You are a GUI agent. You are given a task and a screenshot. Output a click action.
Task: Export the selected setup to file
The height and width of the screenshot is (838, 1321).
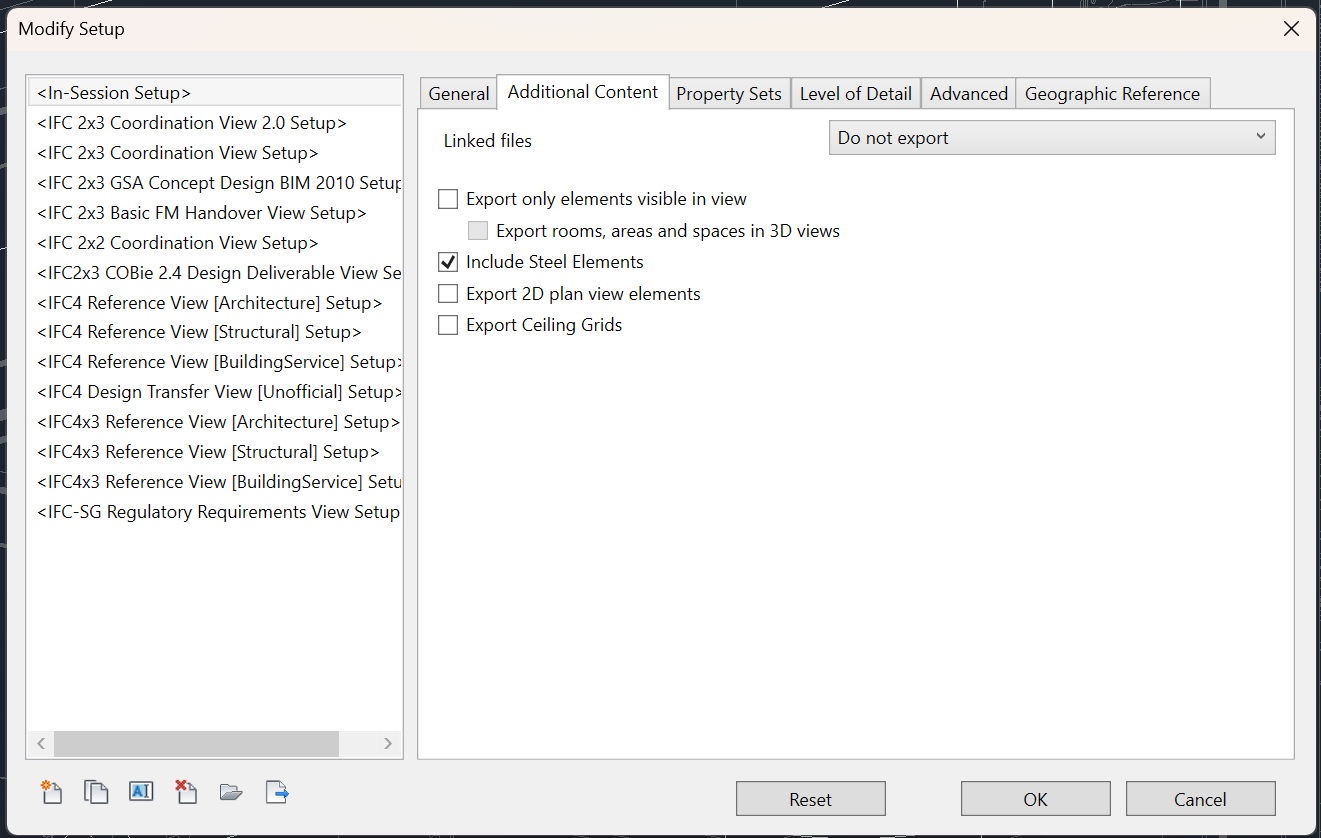[277, 792]
